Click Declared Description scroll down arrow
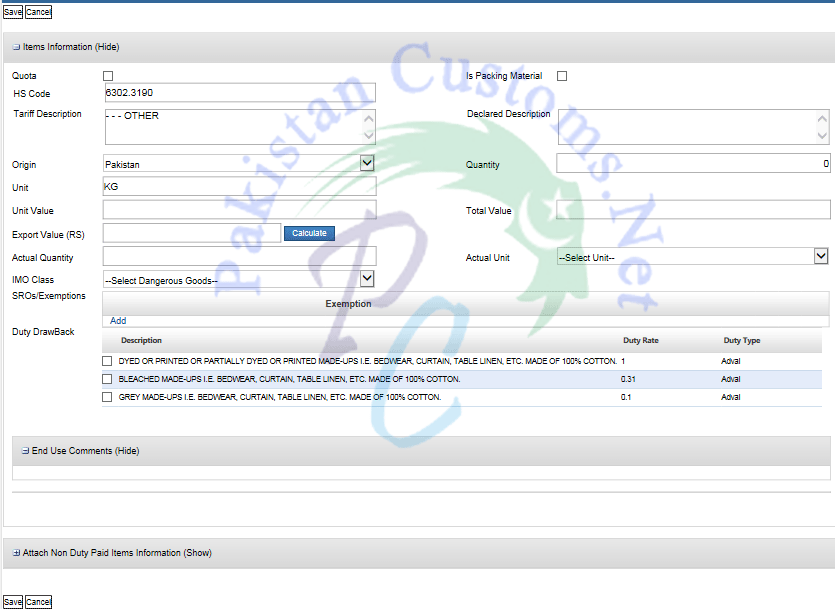This screenshot has width=835, height=609. 822,135
